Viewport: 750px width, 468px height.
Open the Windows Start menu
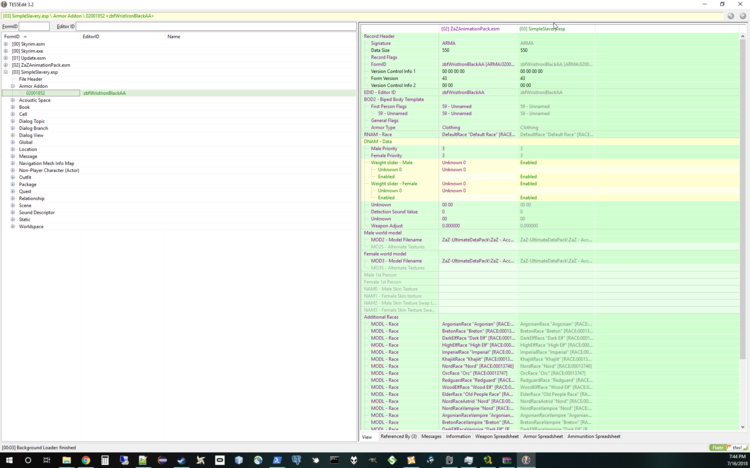(9, 460)
